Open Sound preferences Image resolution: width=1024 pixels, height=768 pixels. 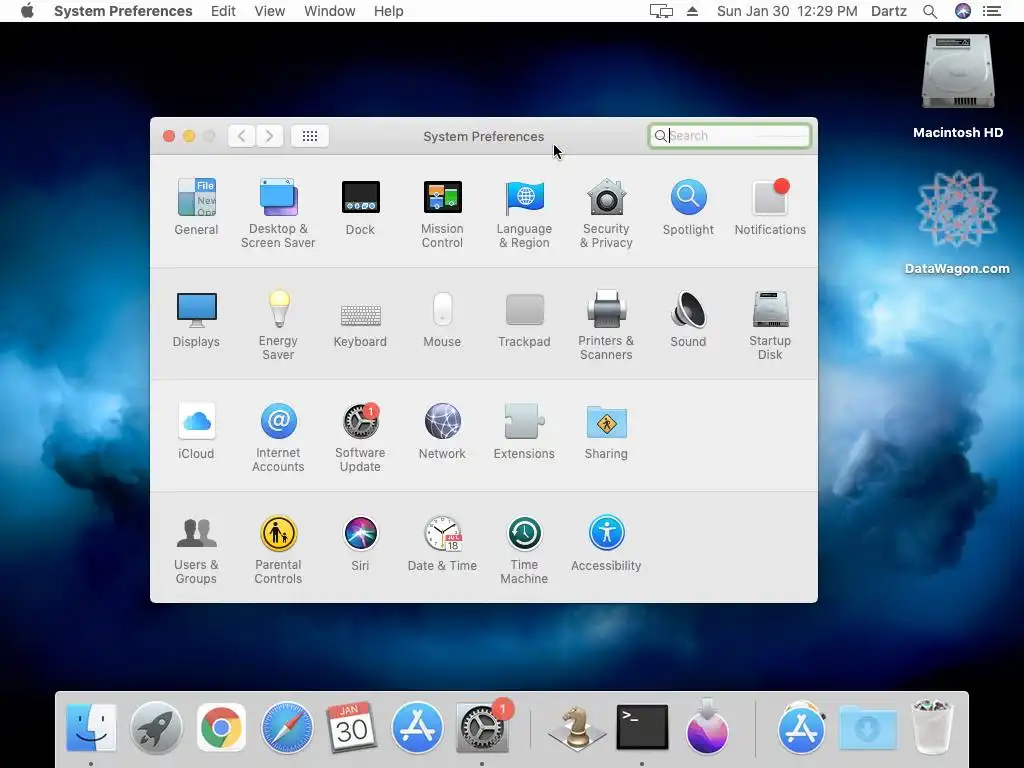[x=688, y=319]
